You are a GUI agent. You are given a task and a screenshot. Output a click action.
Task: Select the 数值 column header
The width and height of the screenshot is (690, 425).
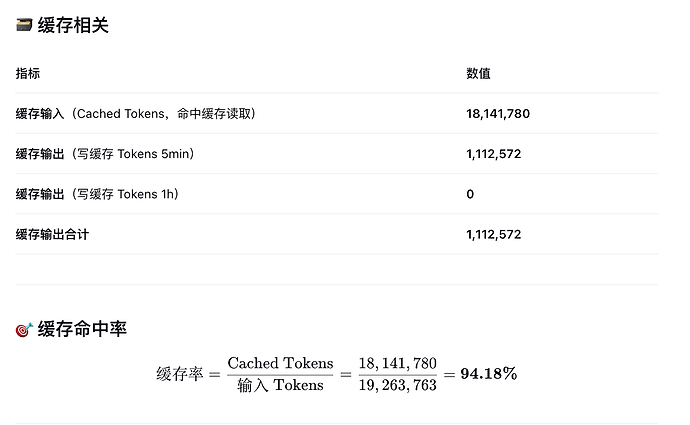click(478, 73)
